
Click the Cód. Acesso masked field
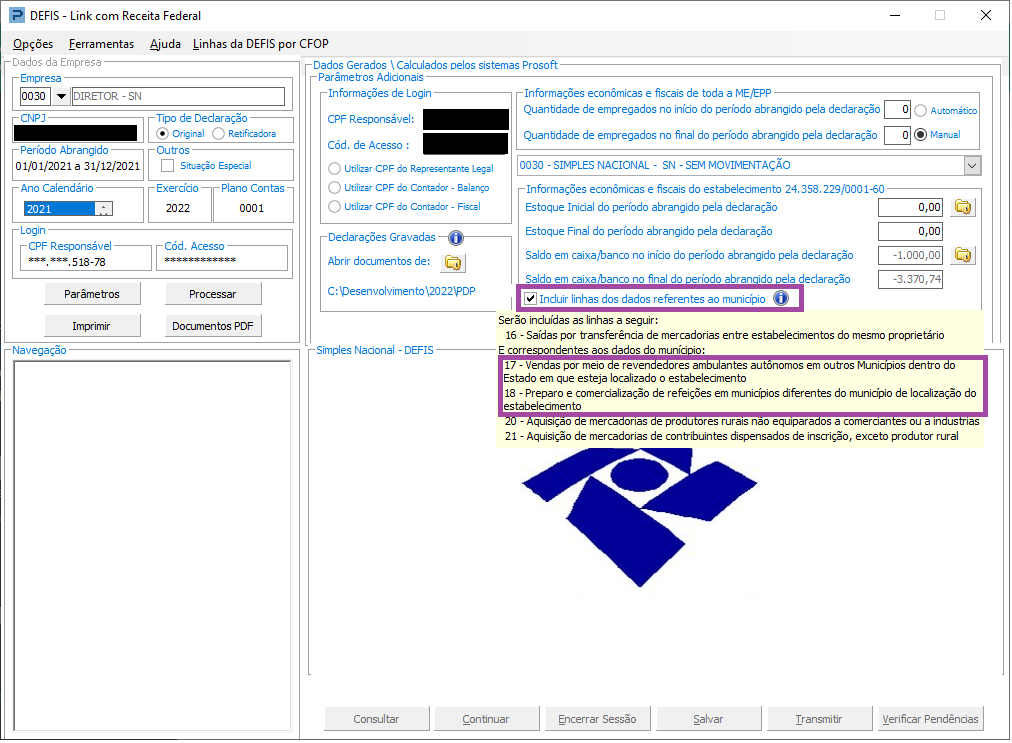click(x=221, y=260)
